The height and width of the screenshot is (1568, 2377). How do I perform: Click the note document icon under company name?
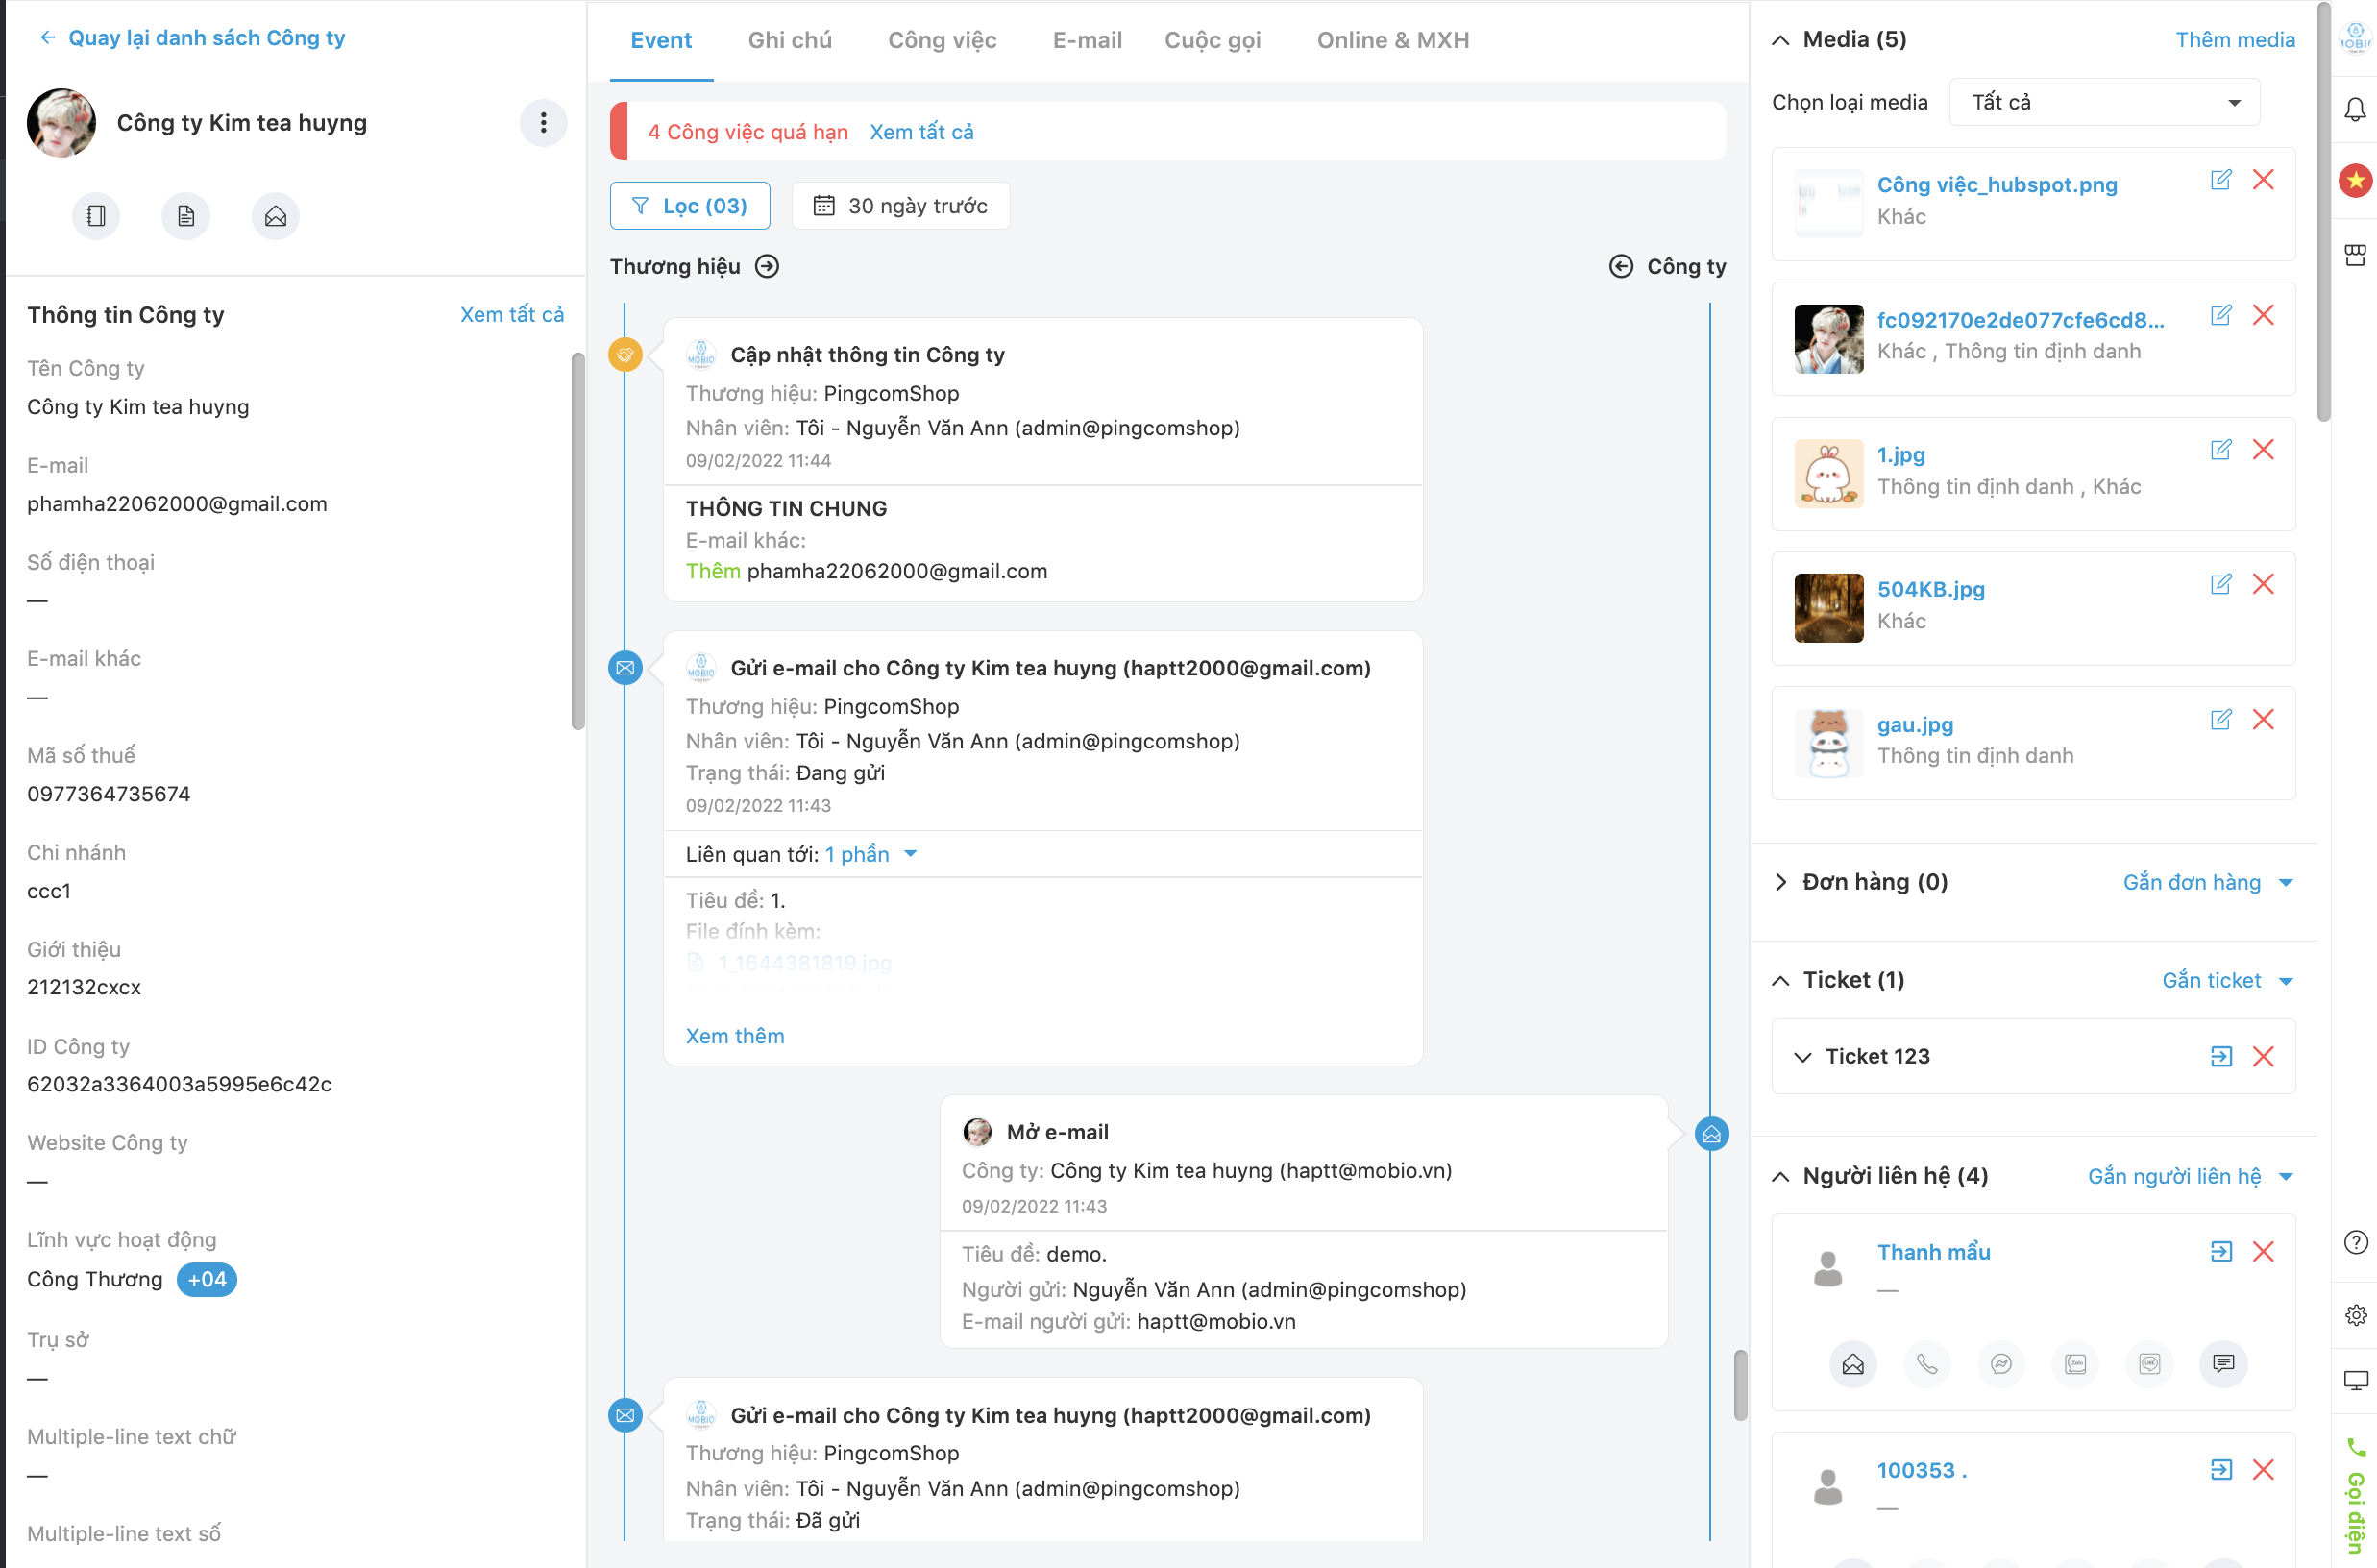click(x=186, y=216)
